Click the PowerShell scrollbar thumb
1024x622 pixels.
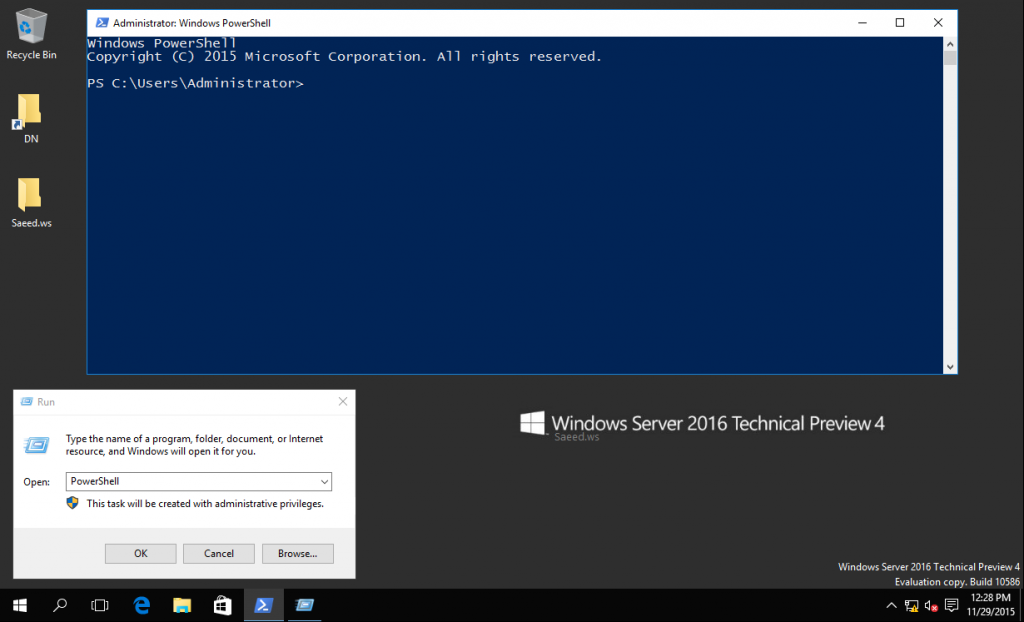[950, 58]
